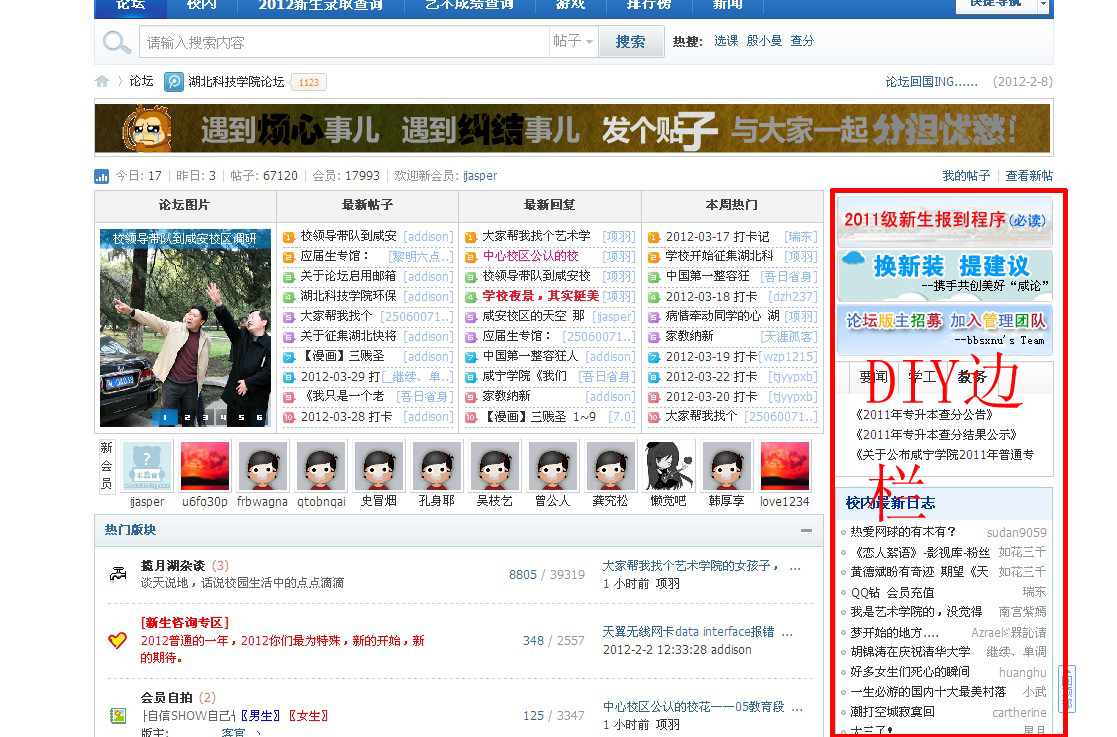Open diary QQ钻 会员充值
The height and width of the screenshot is (737, 1117).
pyautogui.click(x=892, y=592)
